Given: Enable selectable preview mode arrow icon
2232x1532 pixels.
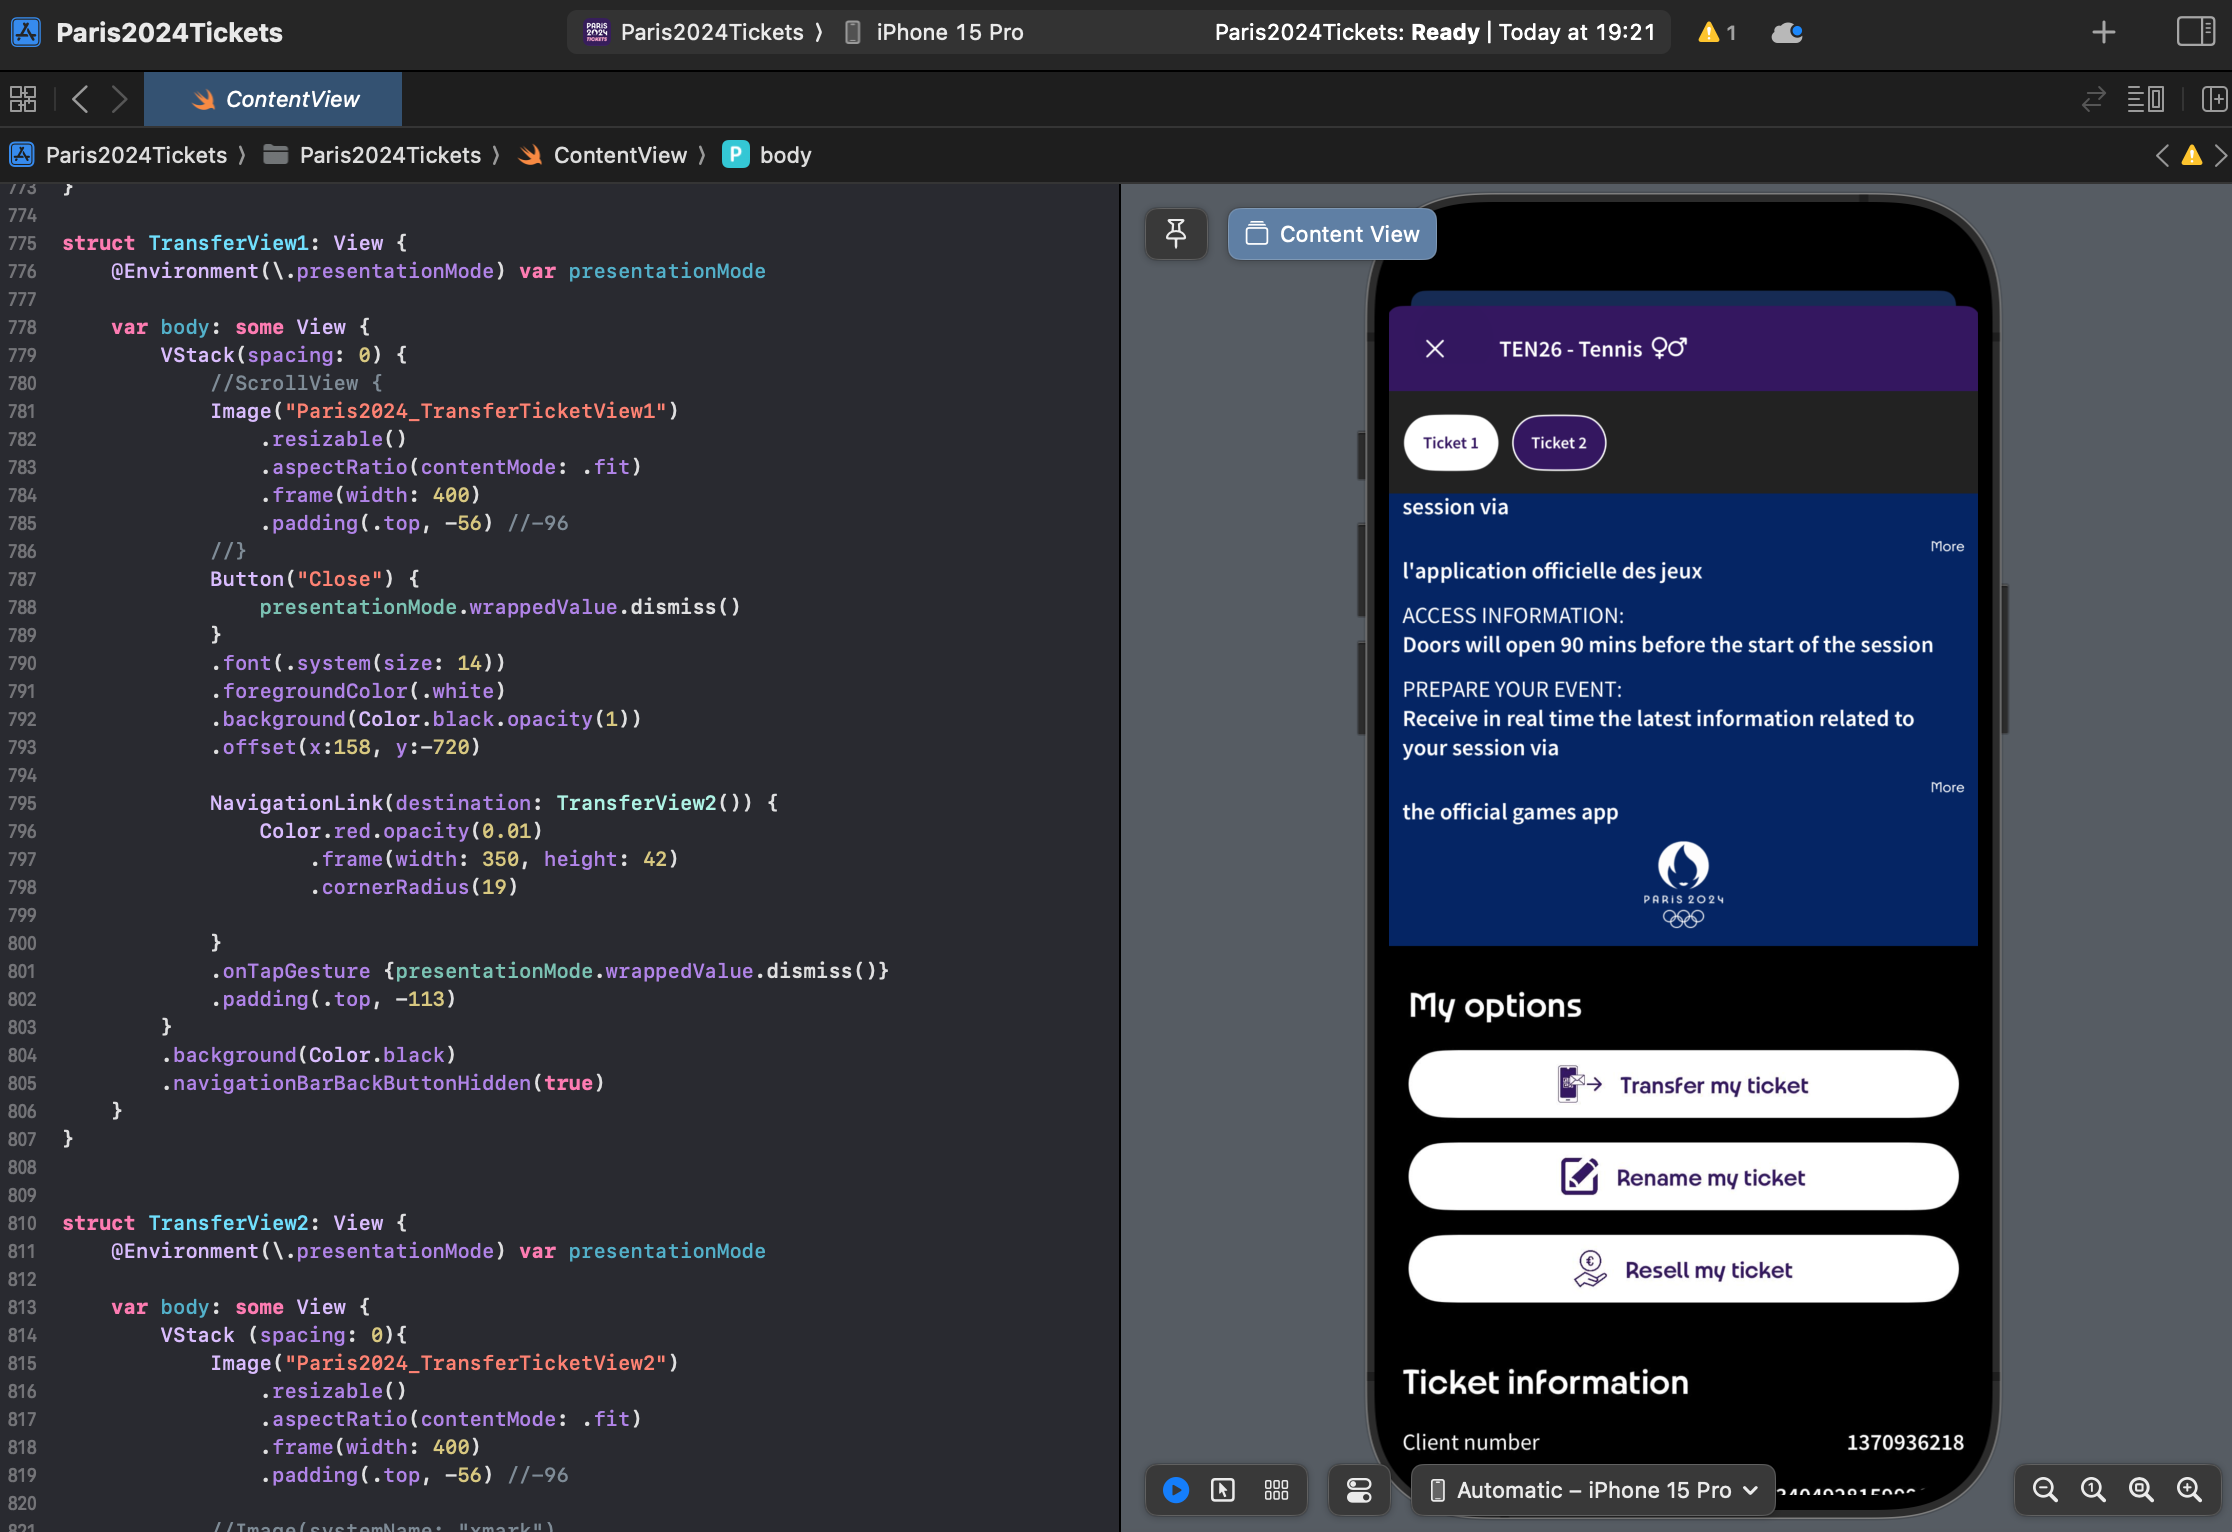Looking at the screenshot, I should 1223,1490.
